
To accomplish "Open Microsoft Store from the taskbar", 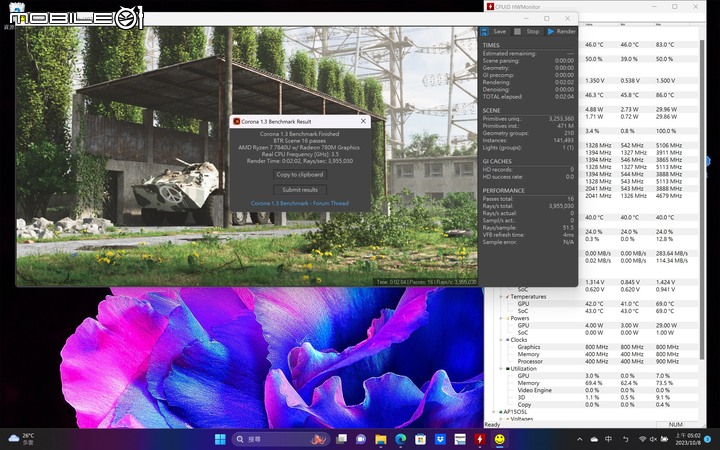I will pos(420,439).
